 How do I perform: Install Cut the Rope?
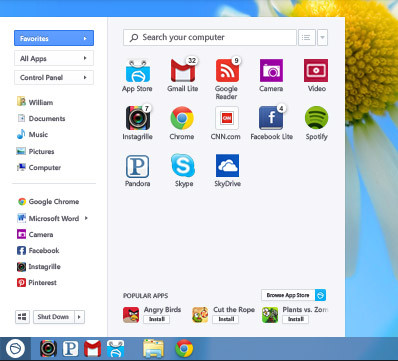226,319
